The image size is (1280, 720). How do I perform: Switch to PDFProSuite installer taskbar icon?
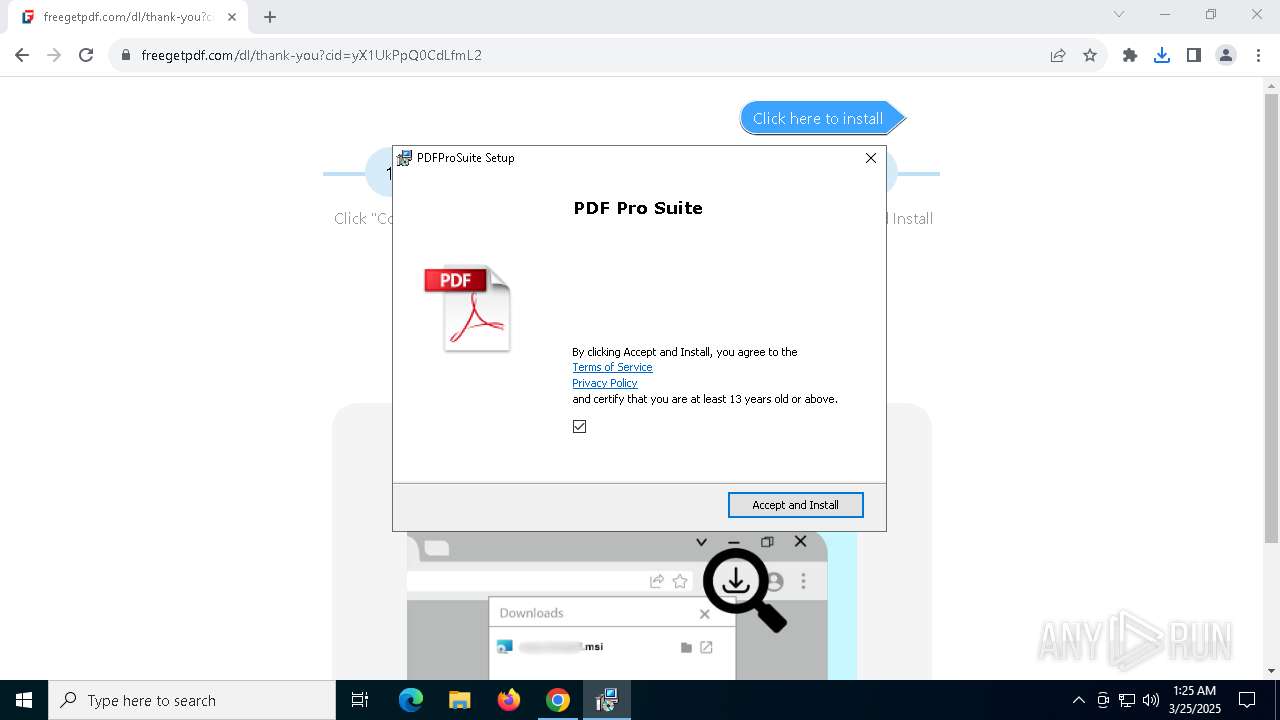pyautogui.click(x=606, y=700)
